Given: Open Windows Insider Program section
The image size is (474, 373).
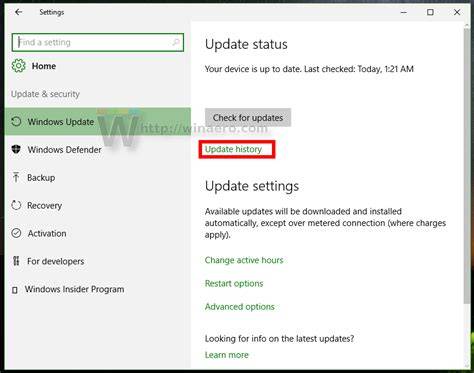Looking at the screenshot, I should (x=98, y=289).
